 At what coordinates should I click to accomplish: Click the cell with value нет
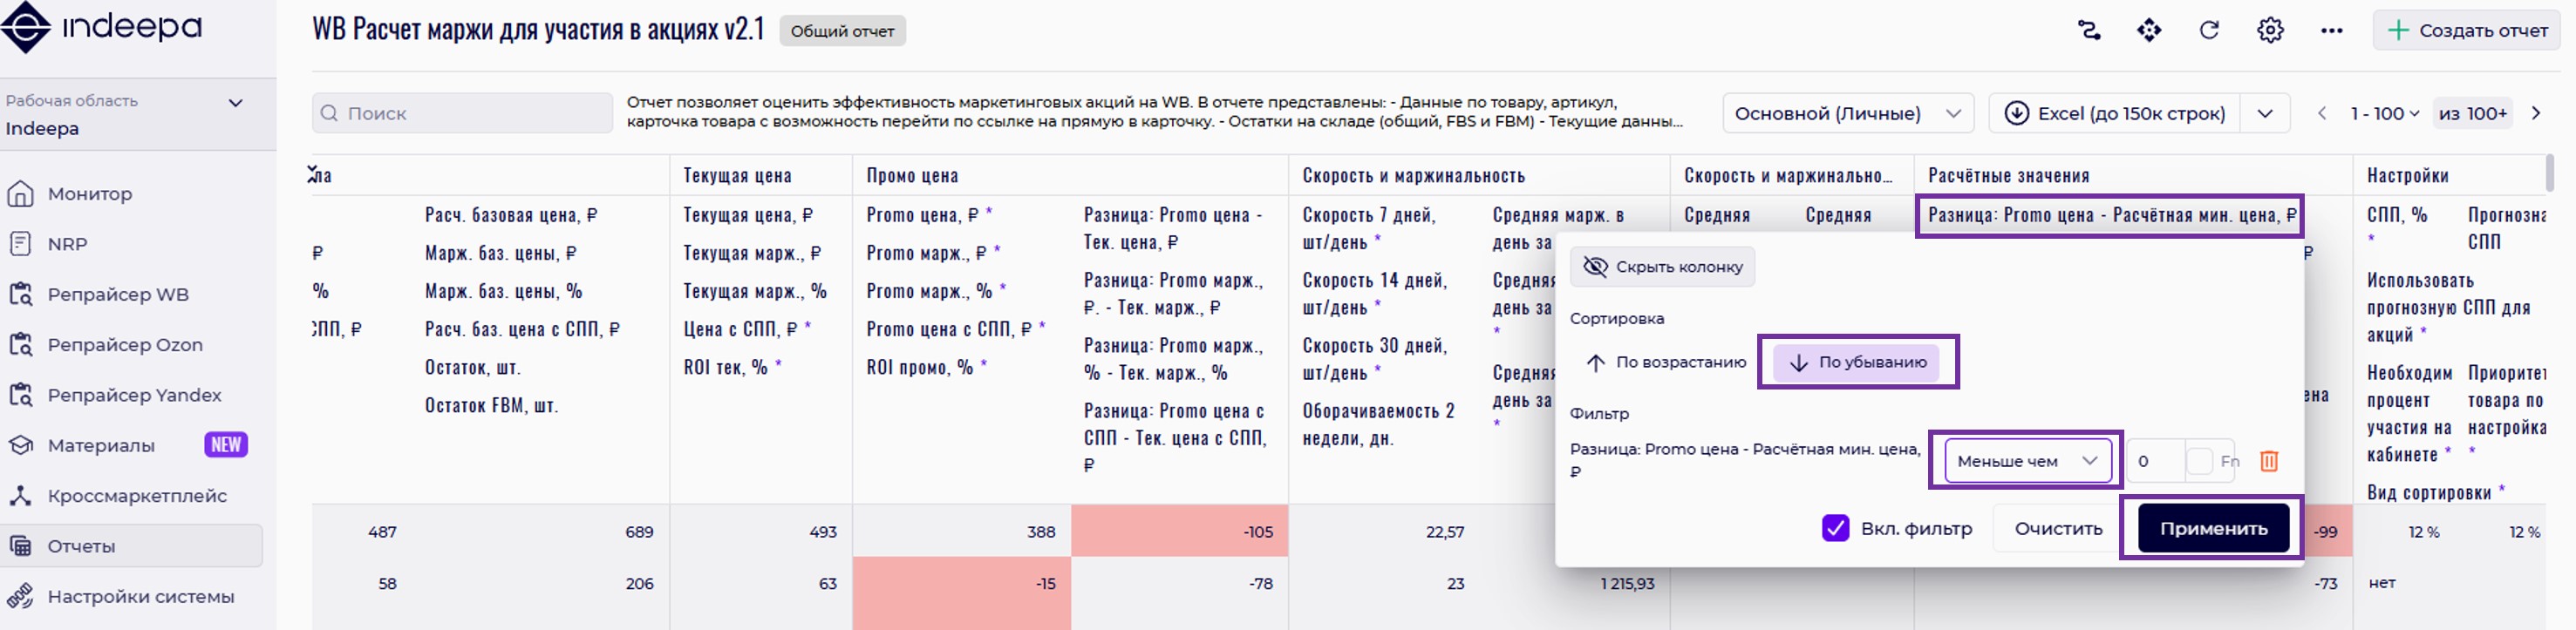2382,583
